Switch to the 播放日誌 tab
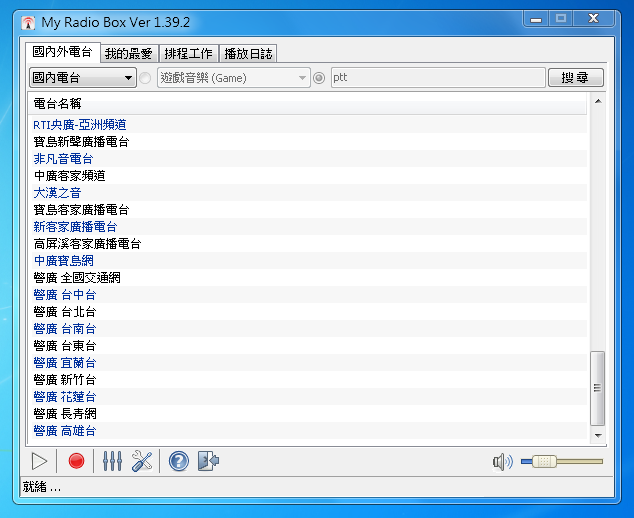The image size is (634, 518). pyautogui.click(x=248, y=53)
